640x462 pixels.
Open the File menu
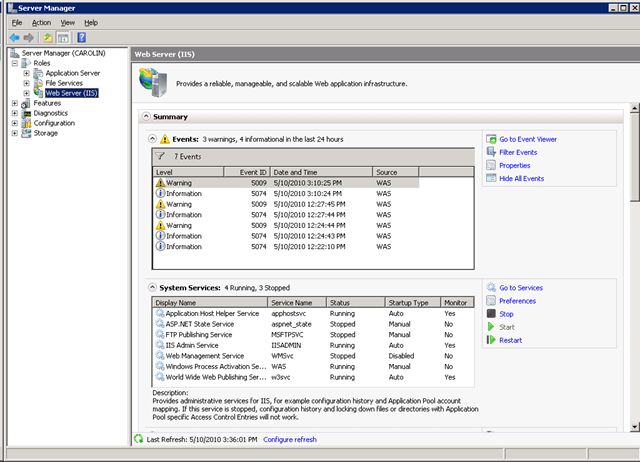coord(17,23)
